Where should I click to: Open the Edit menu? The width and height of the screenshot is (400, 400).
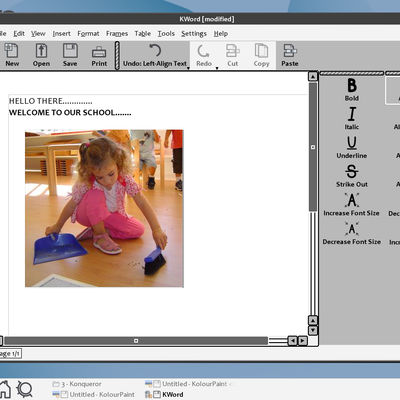pos(19,34)
